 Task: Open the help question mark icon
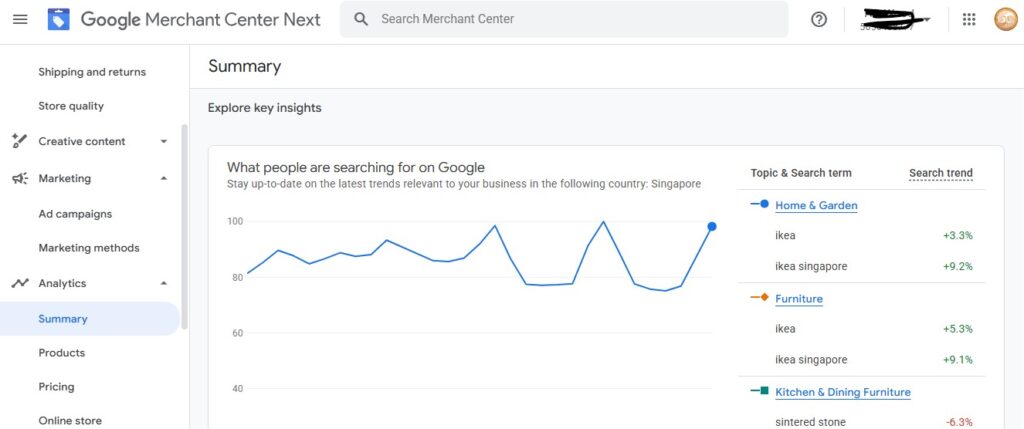coord(819,19)
